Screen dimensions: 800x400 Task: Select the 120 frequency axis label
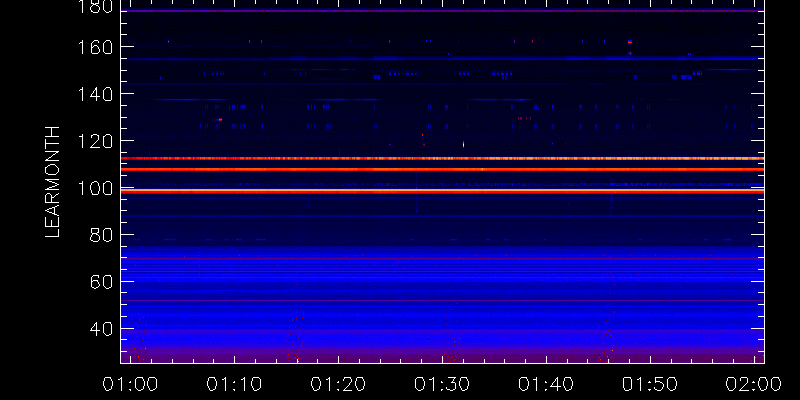pyautogui.click(x=97, y=141)
